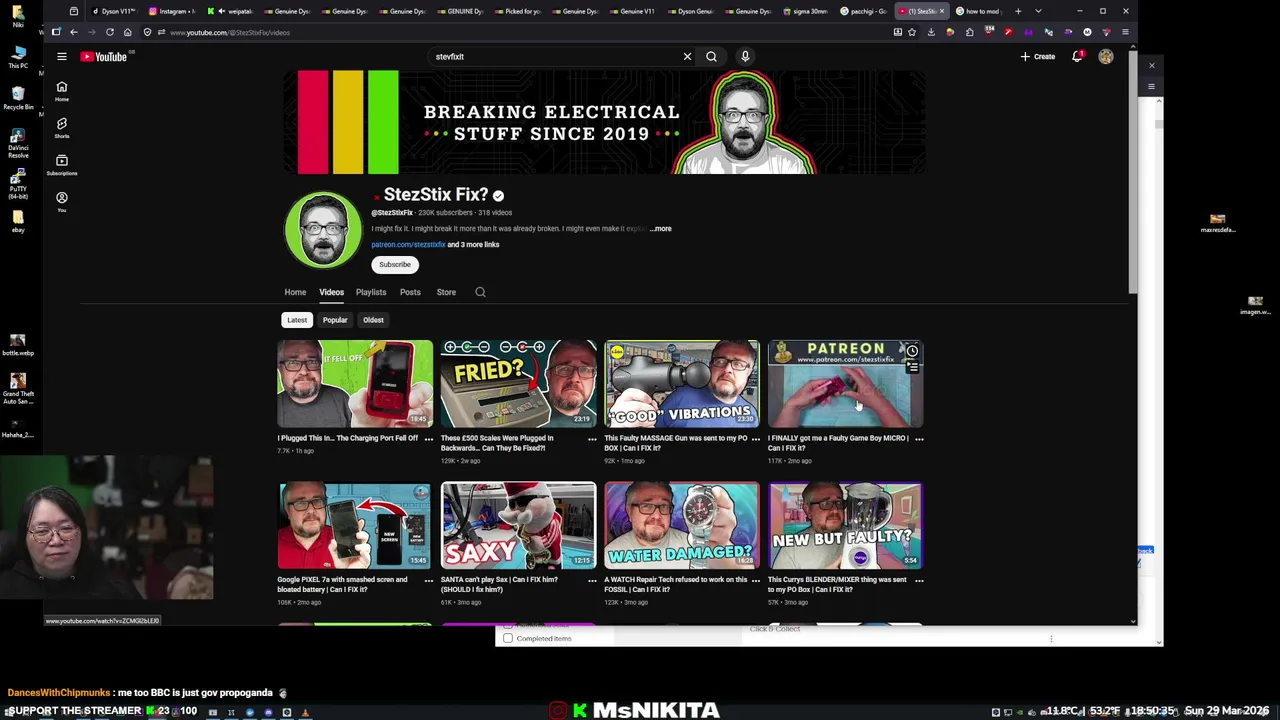Open the WATER DAMAGED? watch video thumbnail
Viewport: 1280px width, 720px height.
[x=682, y=526]
